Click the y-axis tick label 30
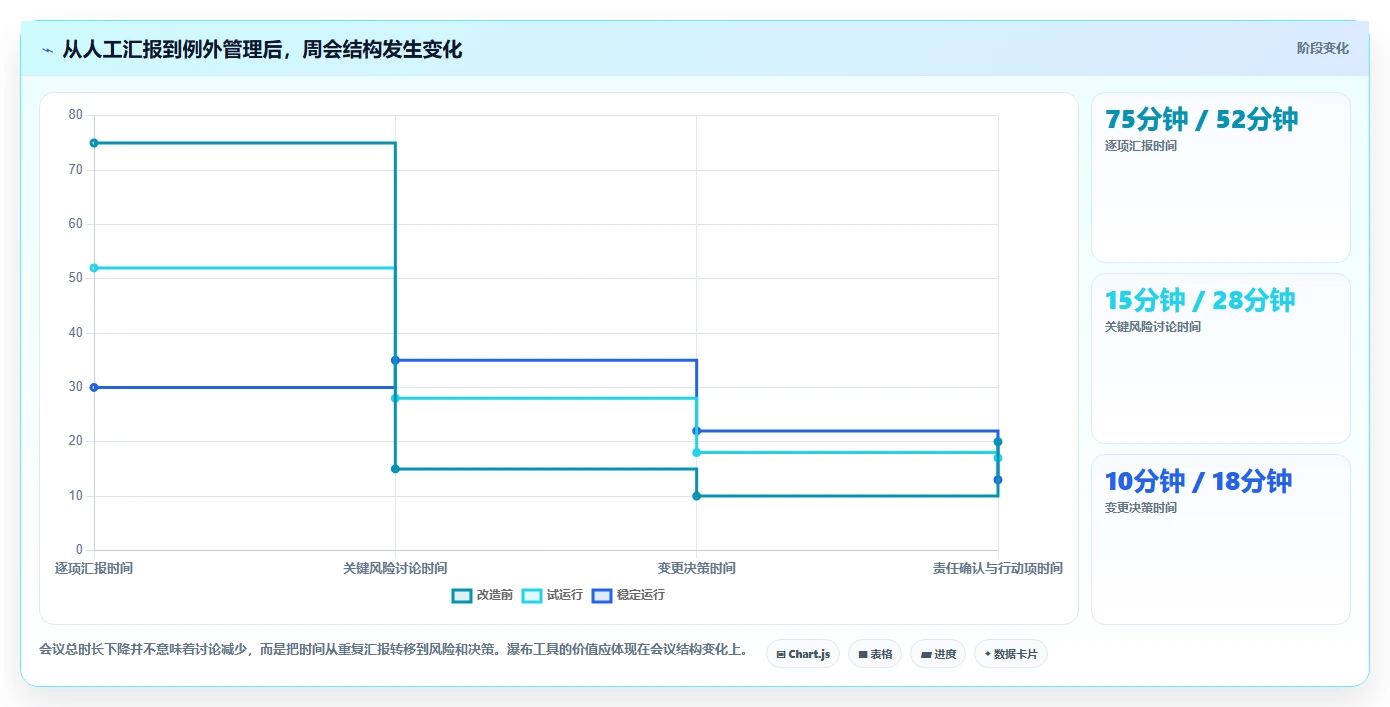Image resolution: width=1390 pixels, height=707 pixels. 76,387
